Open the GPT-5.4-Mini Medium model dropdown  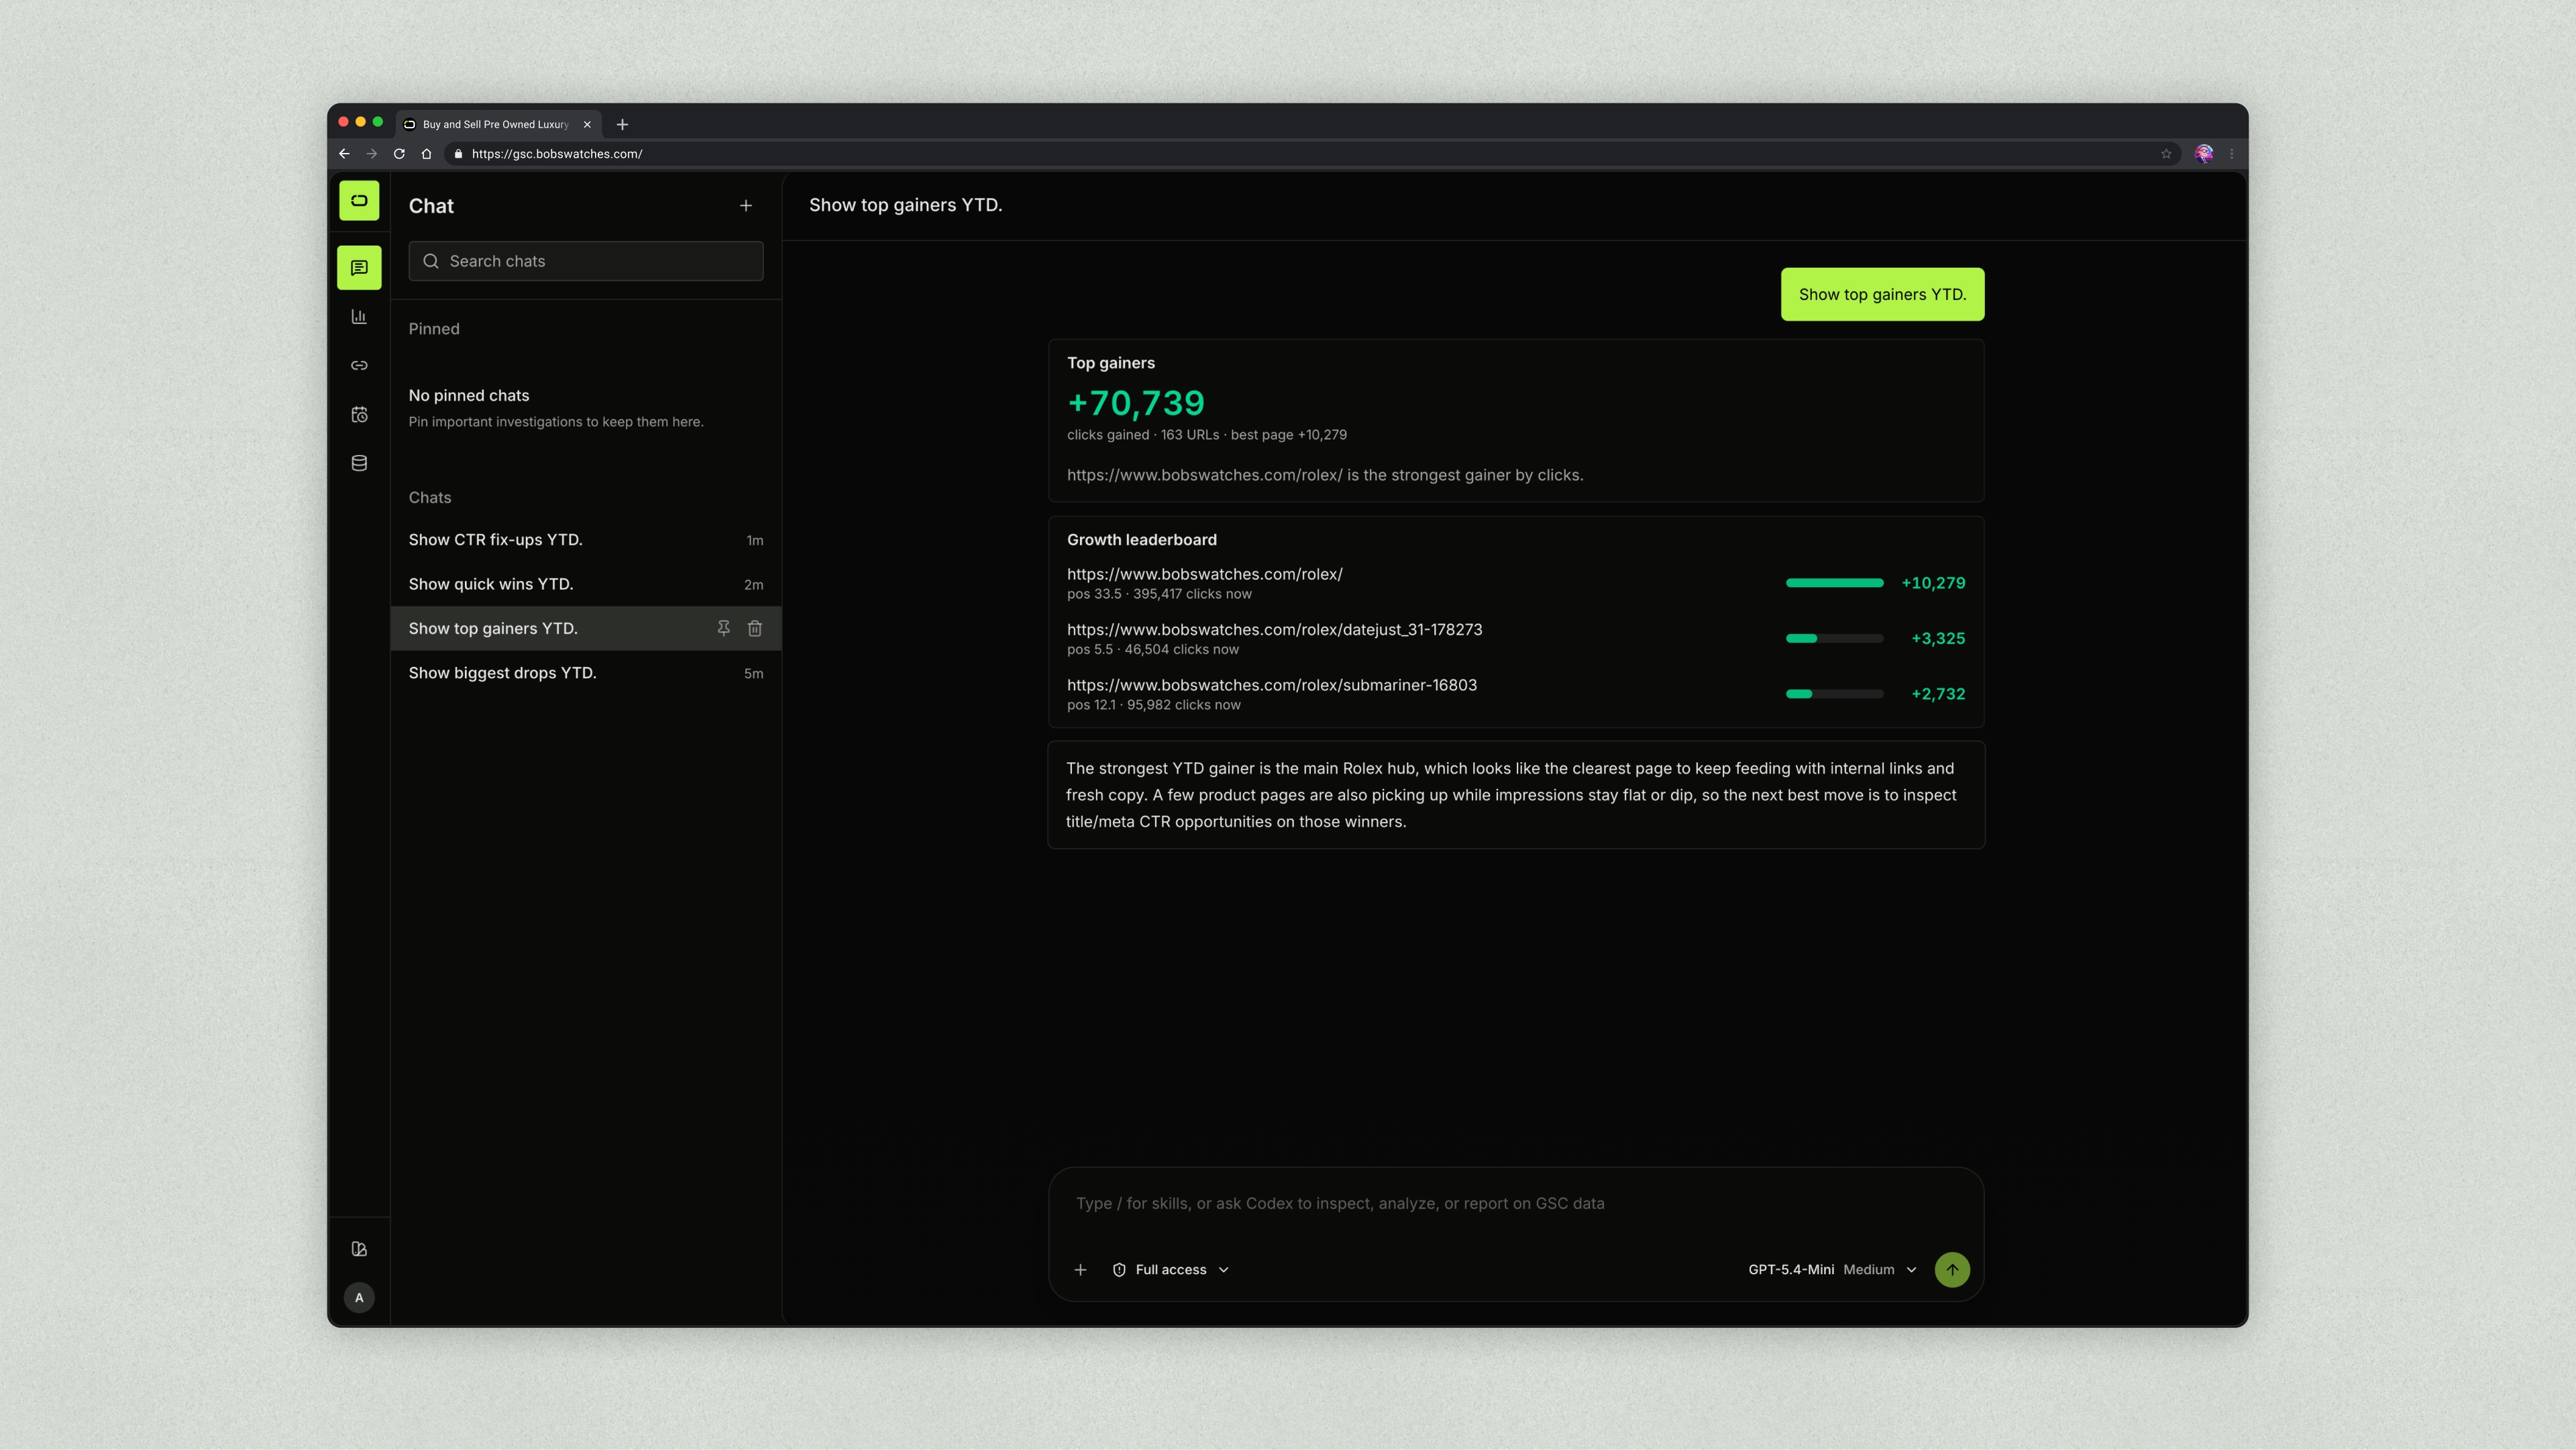tap(1832, 1270)
